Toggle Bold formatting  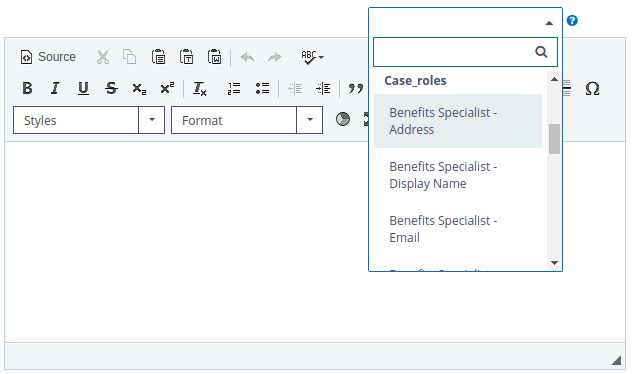coord(27,88)
